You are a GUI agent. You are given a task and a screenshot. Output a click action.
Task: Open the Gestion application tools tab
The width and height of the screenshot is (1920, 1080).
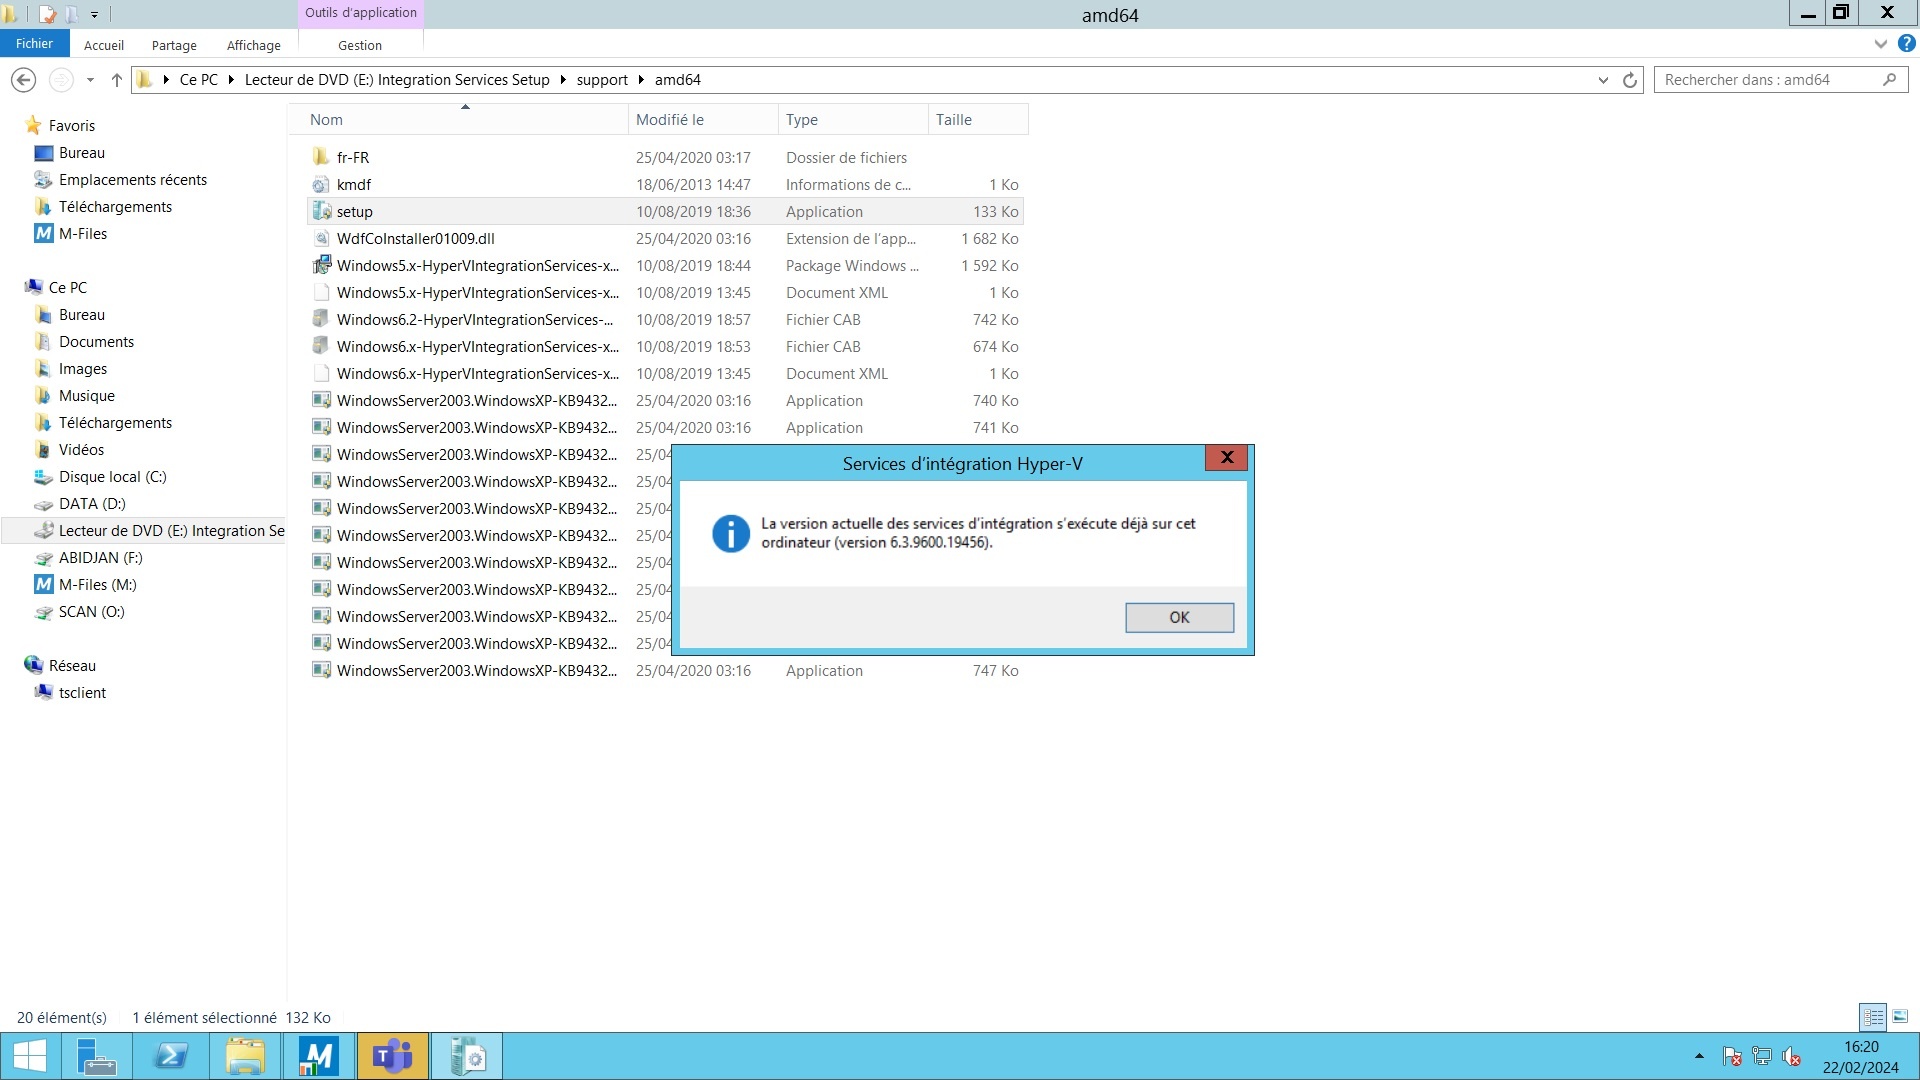click(x=360, y=45)
